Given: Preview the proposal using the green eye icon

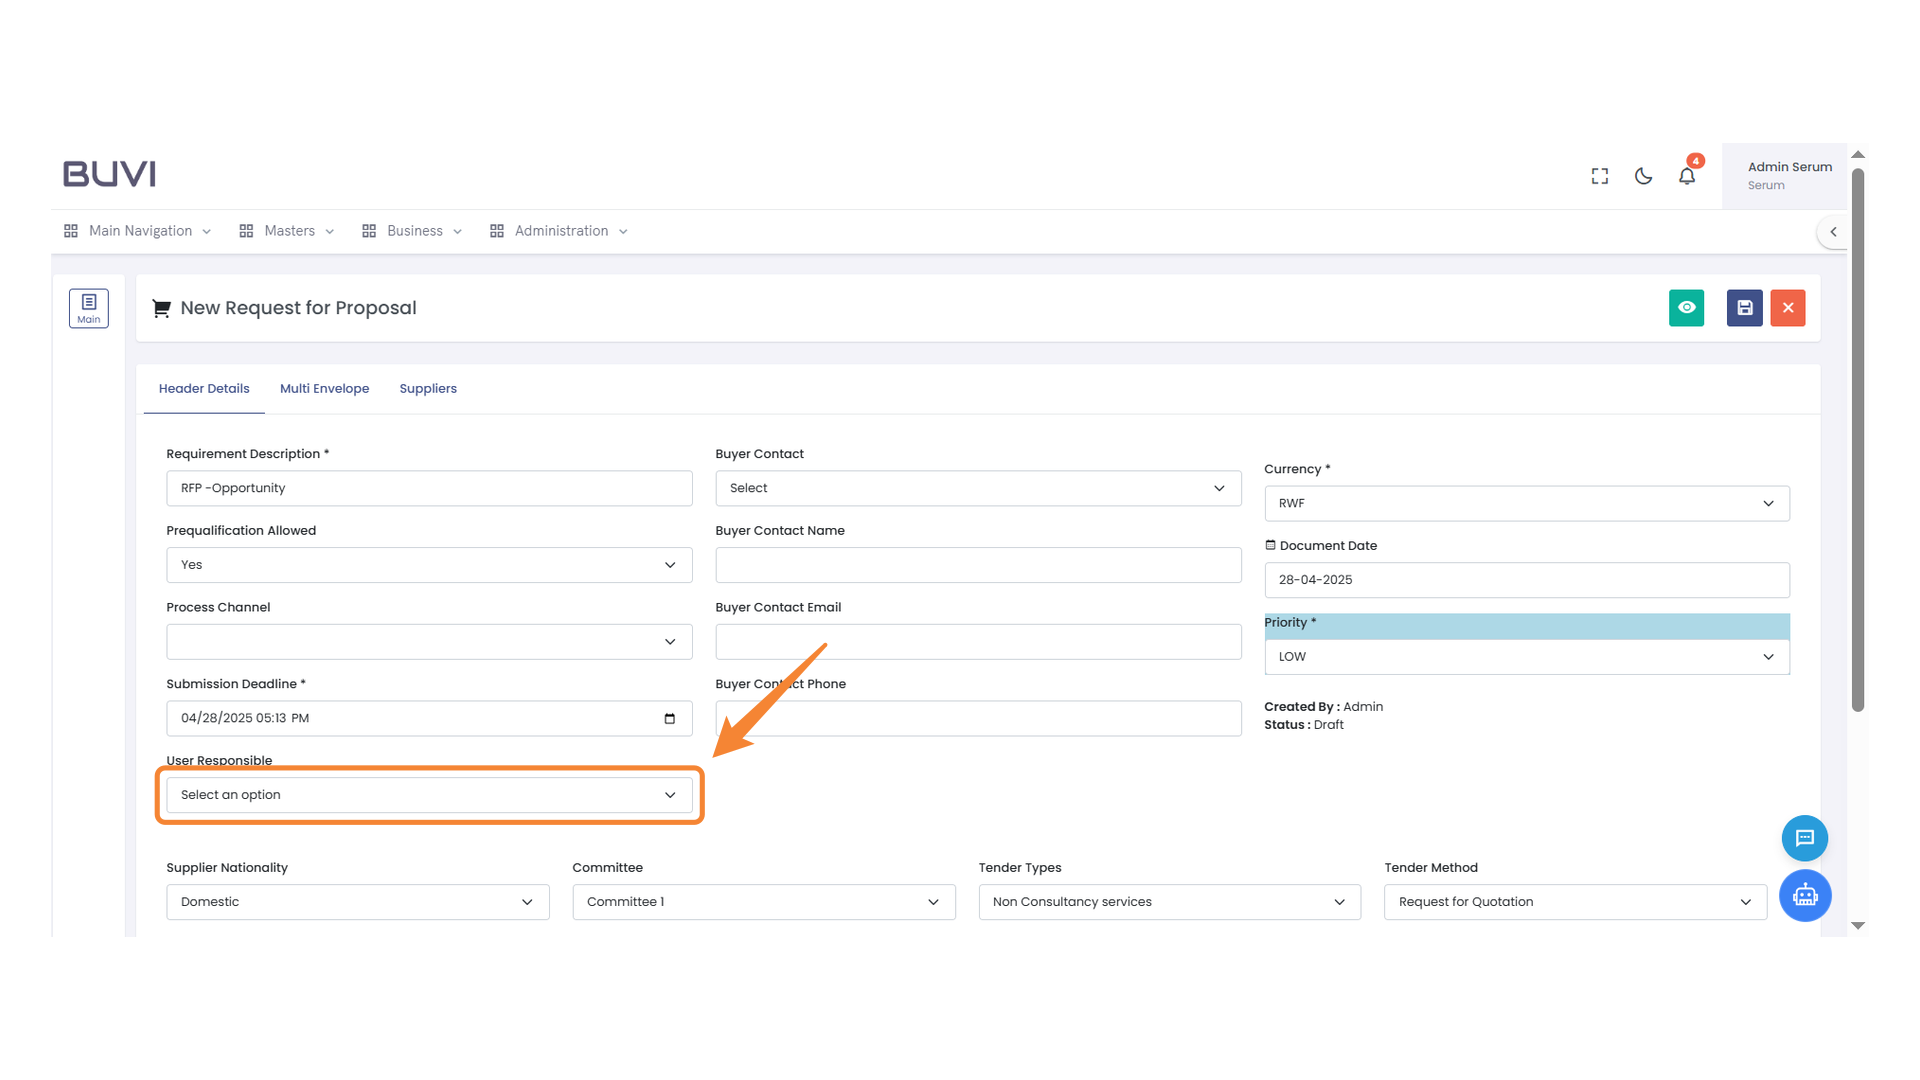Looking at the screenshot, I should coord(1687,308).
